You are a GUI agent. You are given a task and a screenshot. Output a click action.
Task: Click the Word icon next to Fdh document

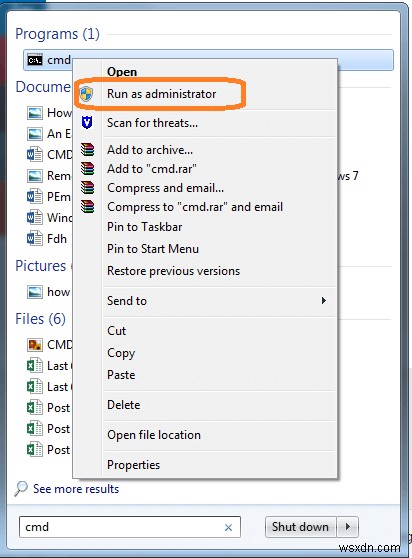pos(35,238)
